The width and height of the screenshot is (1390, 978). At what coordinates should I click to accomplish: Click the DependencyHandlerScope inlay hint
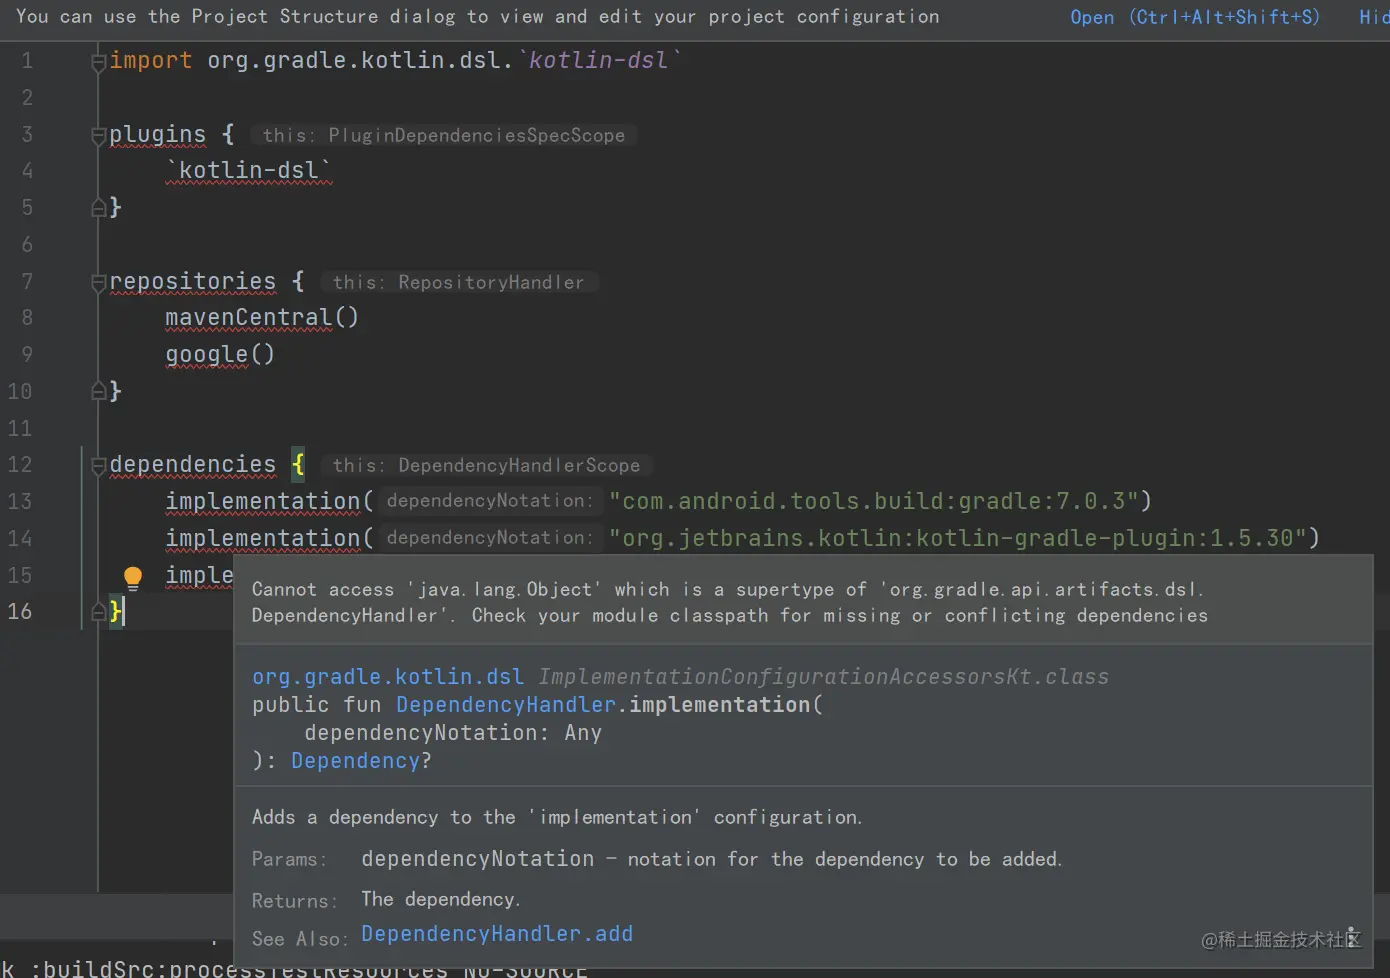coord(487,465)
